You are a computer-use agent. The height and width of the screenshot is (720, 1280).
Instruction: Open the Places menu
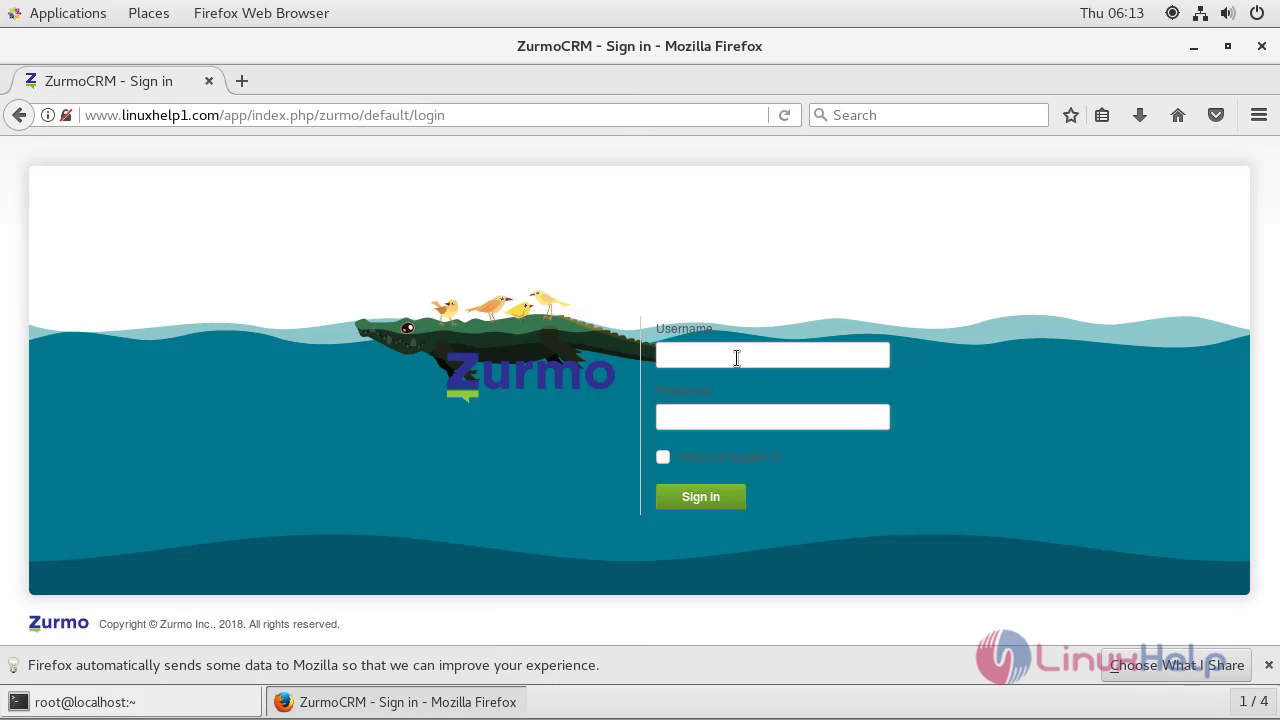tap(149, 13)
